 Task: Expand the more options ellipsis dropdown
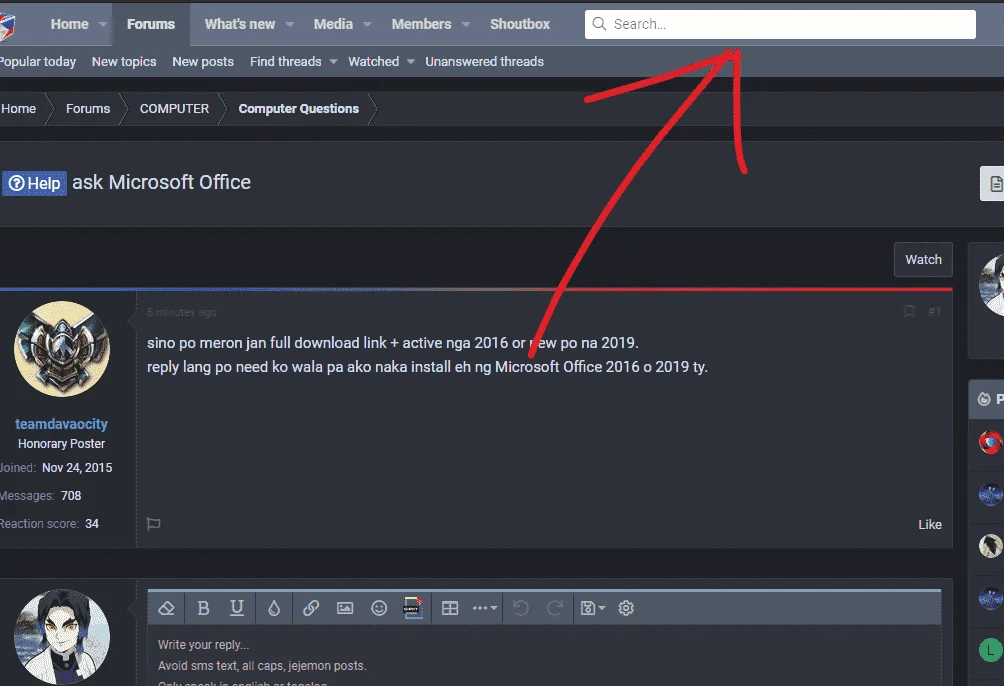click(485, 608)
